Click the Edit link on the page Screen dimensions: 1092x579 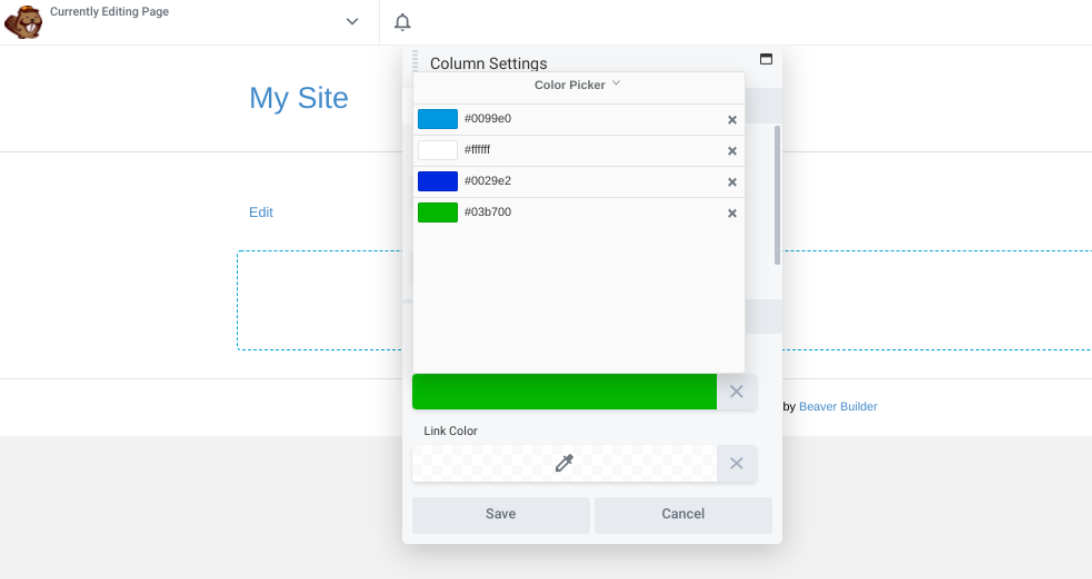[260, 212]
